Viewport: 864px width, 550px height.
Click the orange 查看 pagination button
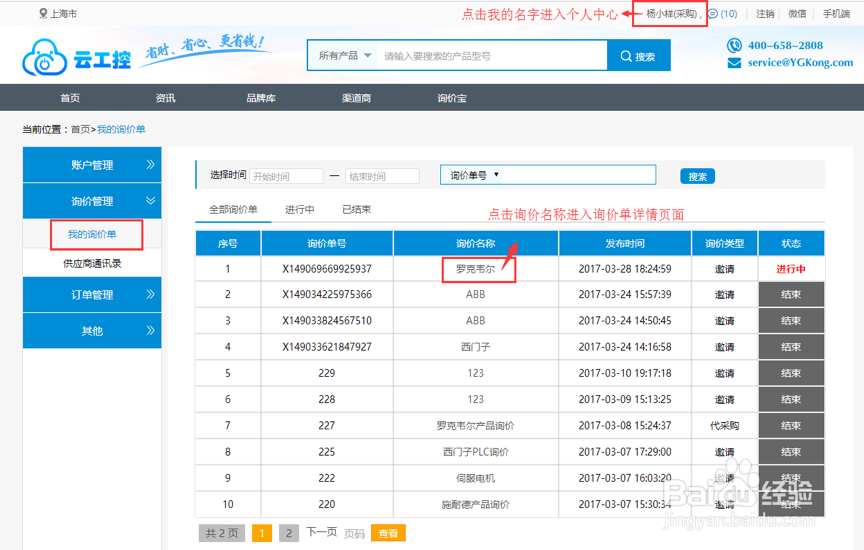pyautogui.click(x=388, y=533)
